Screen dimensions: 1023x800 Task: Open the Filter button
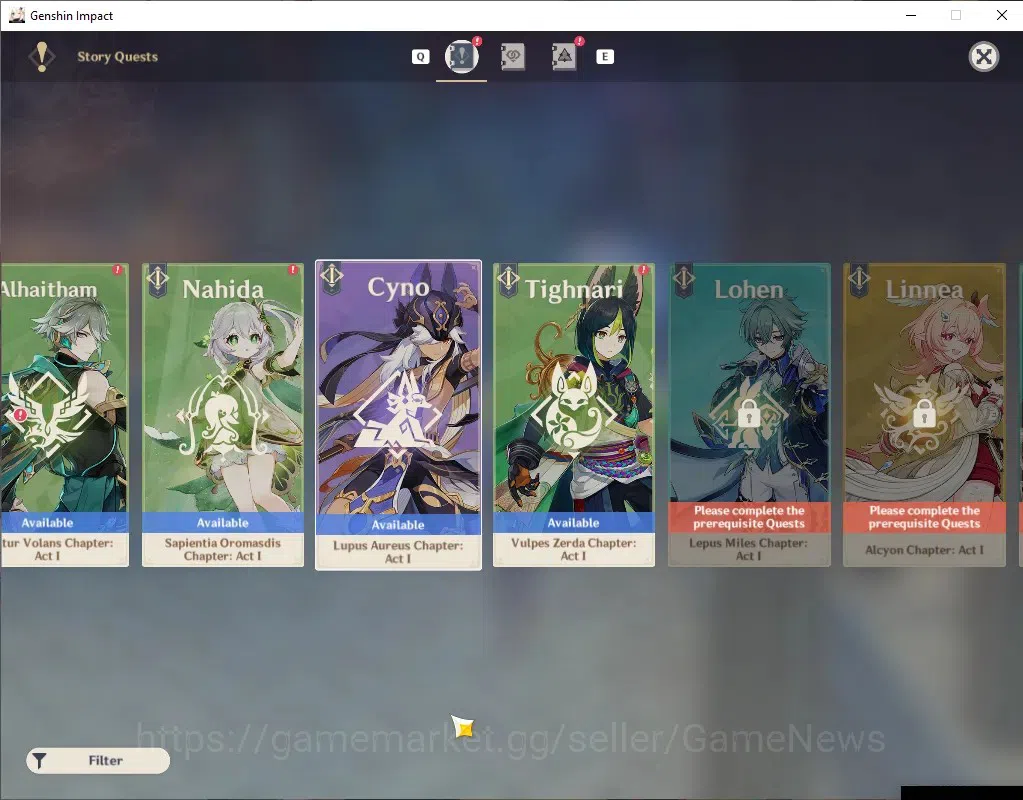[x=98, y=761]
